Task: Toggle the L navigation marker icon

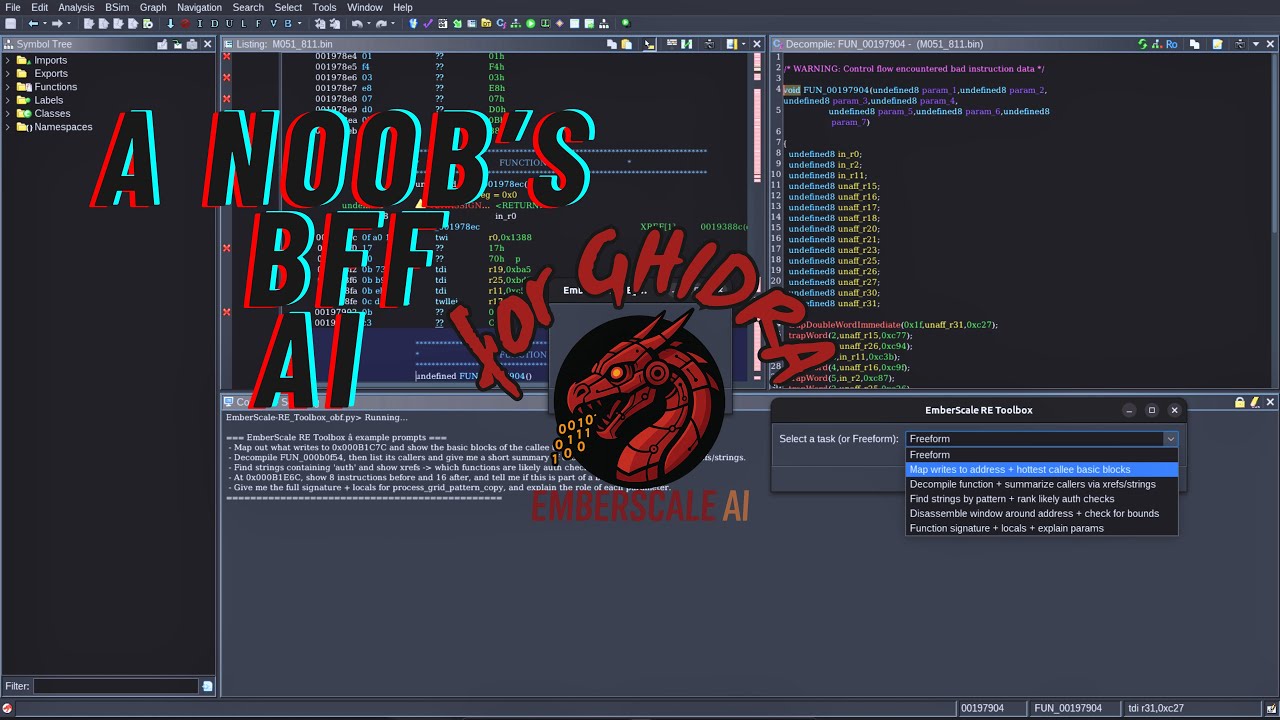Action: click(x=243, y=23)
